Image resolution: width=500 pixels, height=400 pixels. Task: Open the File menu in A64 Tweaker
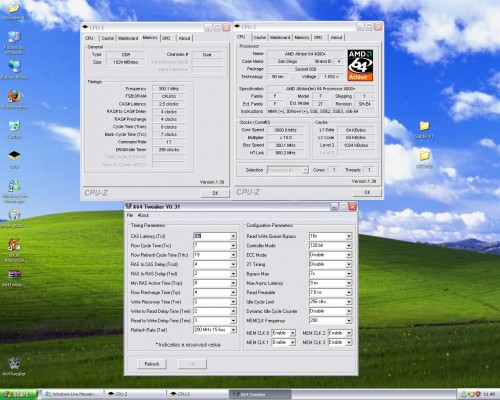(x=130, y=215)
